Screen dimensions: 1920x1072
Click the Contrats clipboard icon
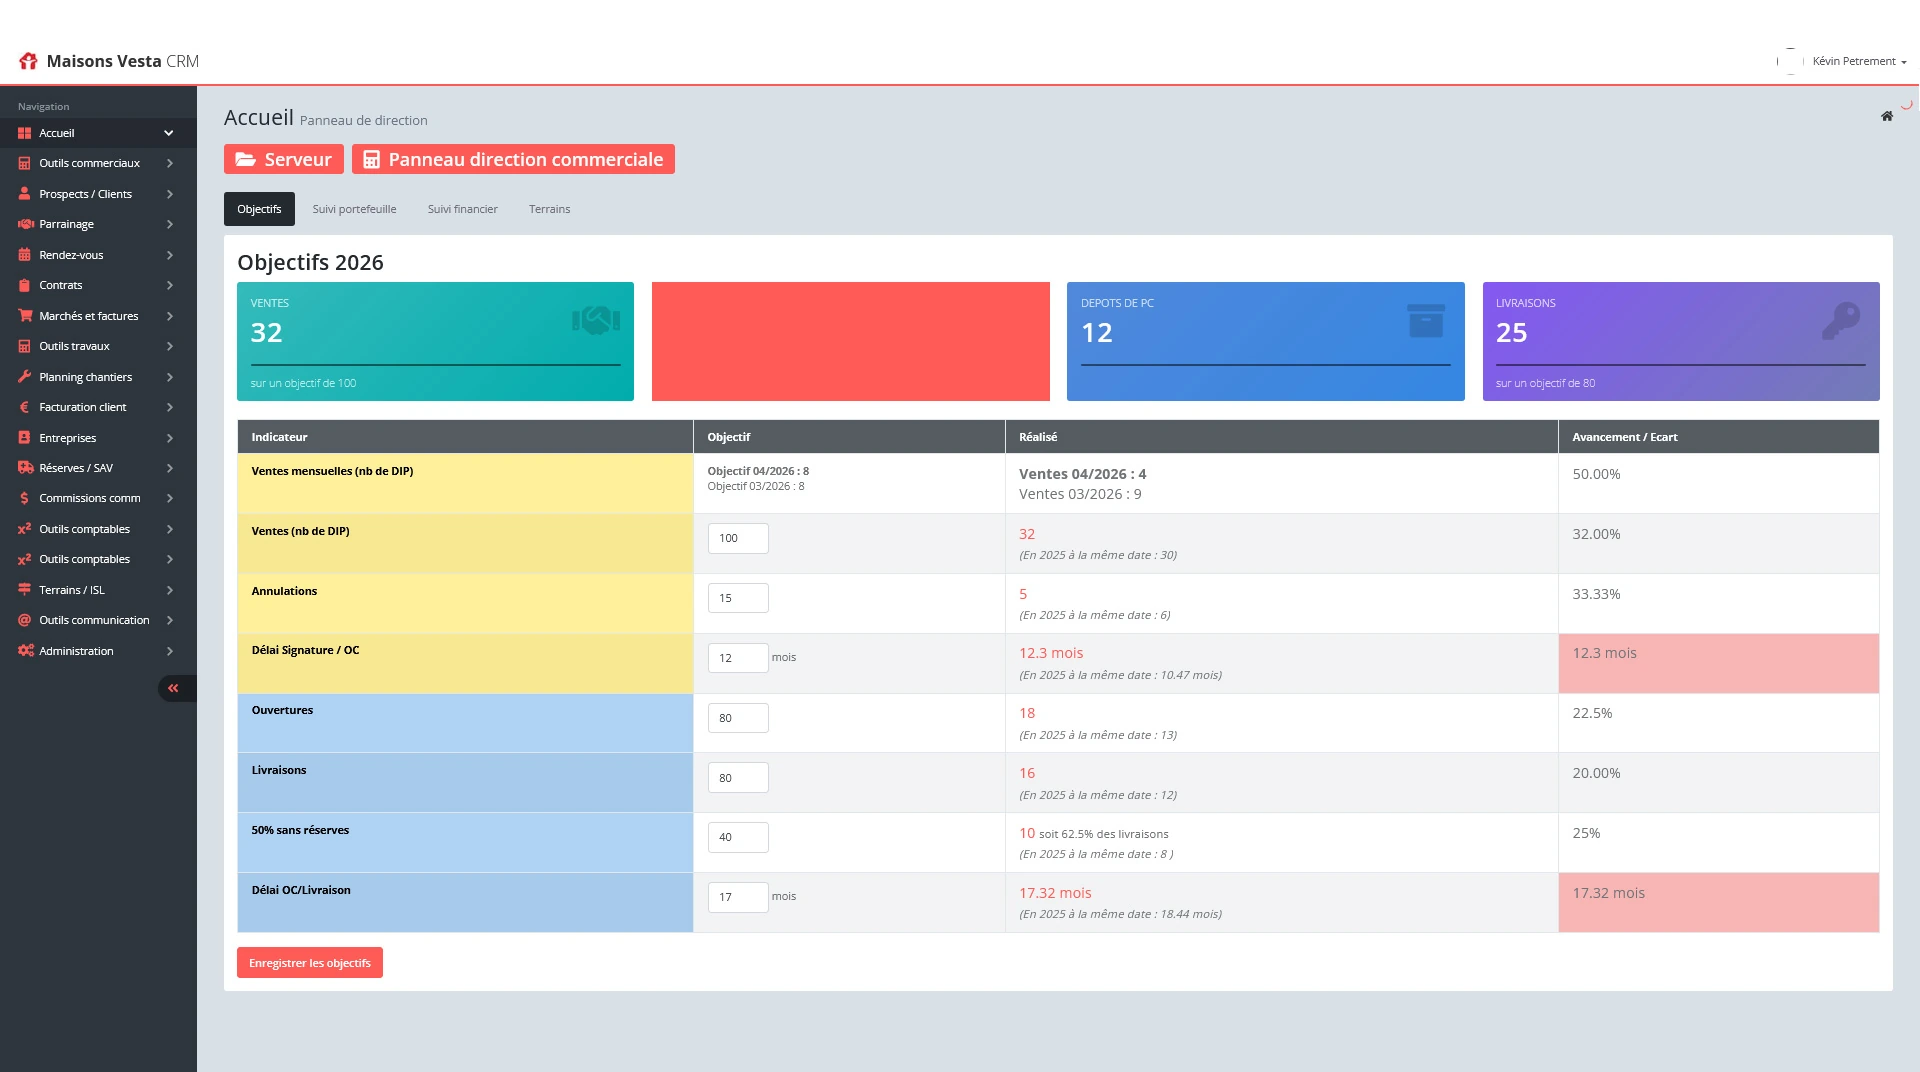coord(26,285)
